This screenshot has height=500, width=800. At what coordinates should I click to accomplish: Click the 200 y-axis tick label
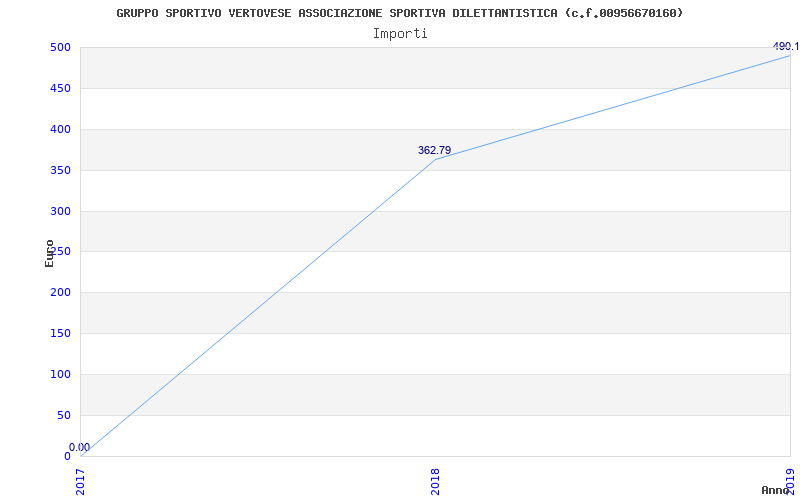60,293
